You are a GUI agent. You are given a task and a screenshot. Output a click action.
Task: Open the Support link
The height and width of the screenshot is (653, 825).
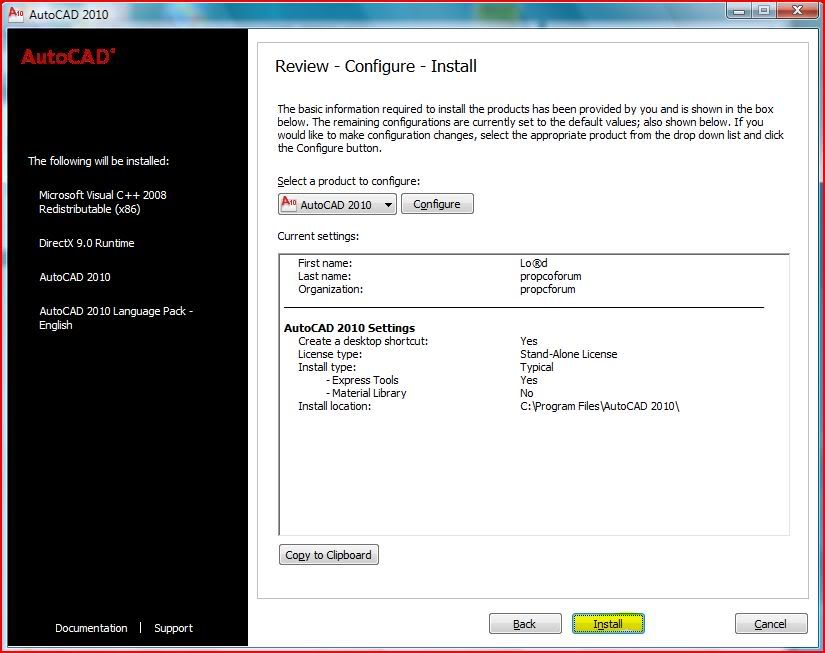(173, 628)
